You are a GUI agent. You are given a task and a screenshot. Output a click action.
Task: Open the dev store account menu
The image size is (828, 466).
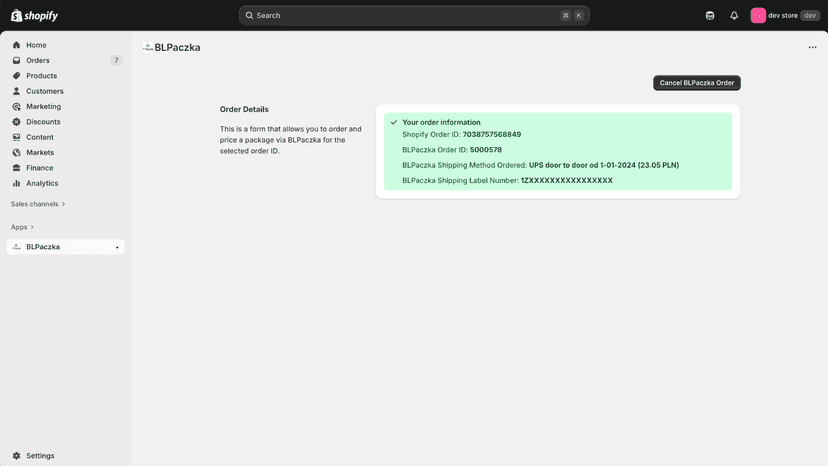coord(785,15)
